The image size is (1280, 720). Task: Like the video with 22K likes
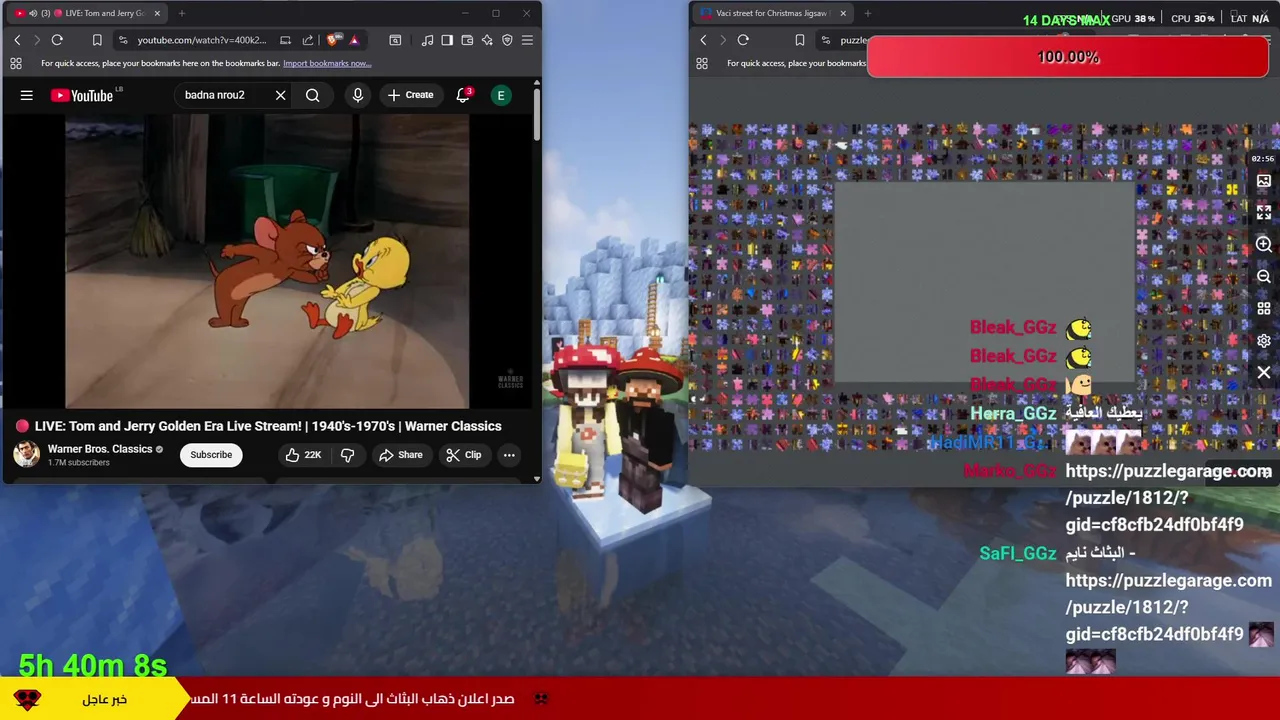pos(302,455)
